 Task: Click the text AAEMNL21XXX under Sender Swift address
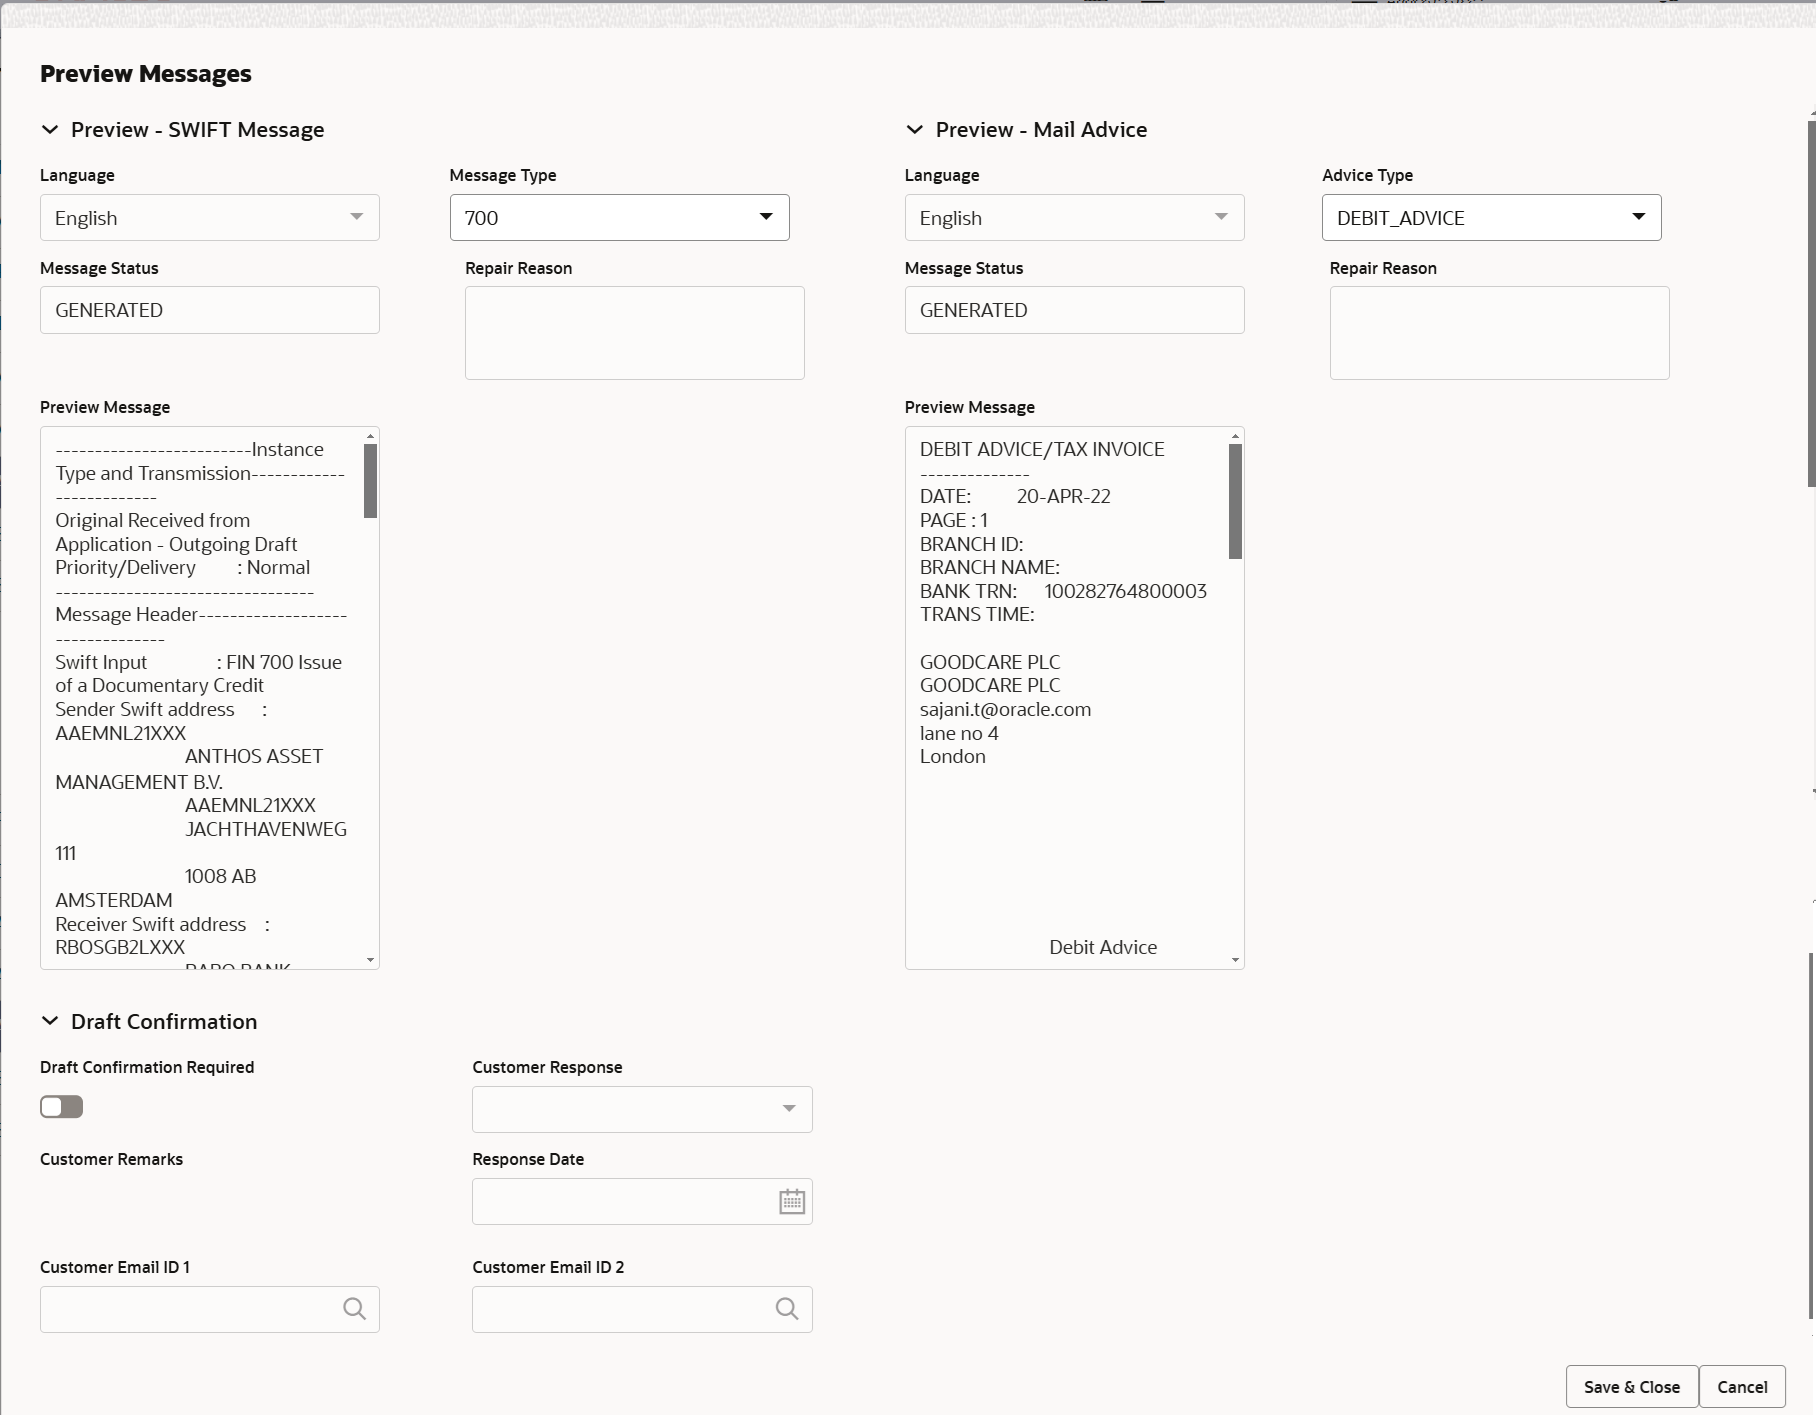click(x=120, y=733)
